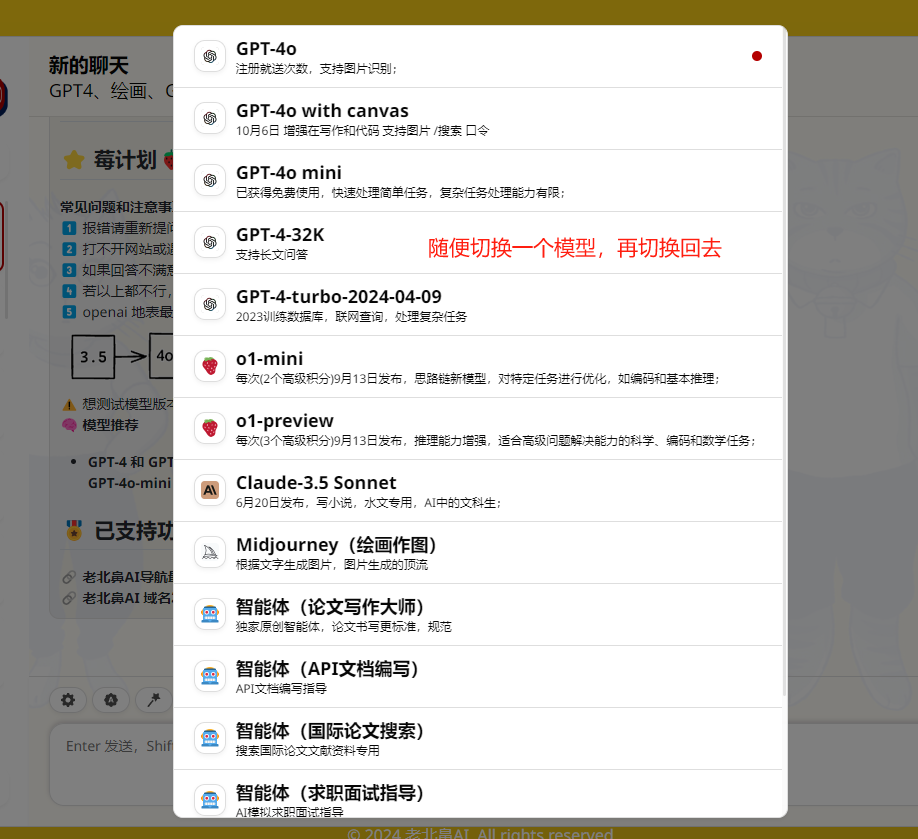This screenshot has width=918, height=839.
Task: Click the warning triangle icon beside 想测试模型版本
Action: pos(69,405)
